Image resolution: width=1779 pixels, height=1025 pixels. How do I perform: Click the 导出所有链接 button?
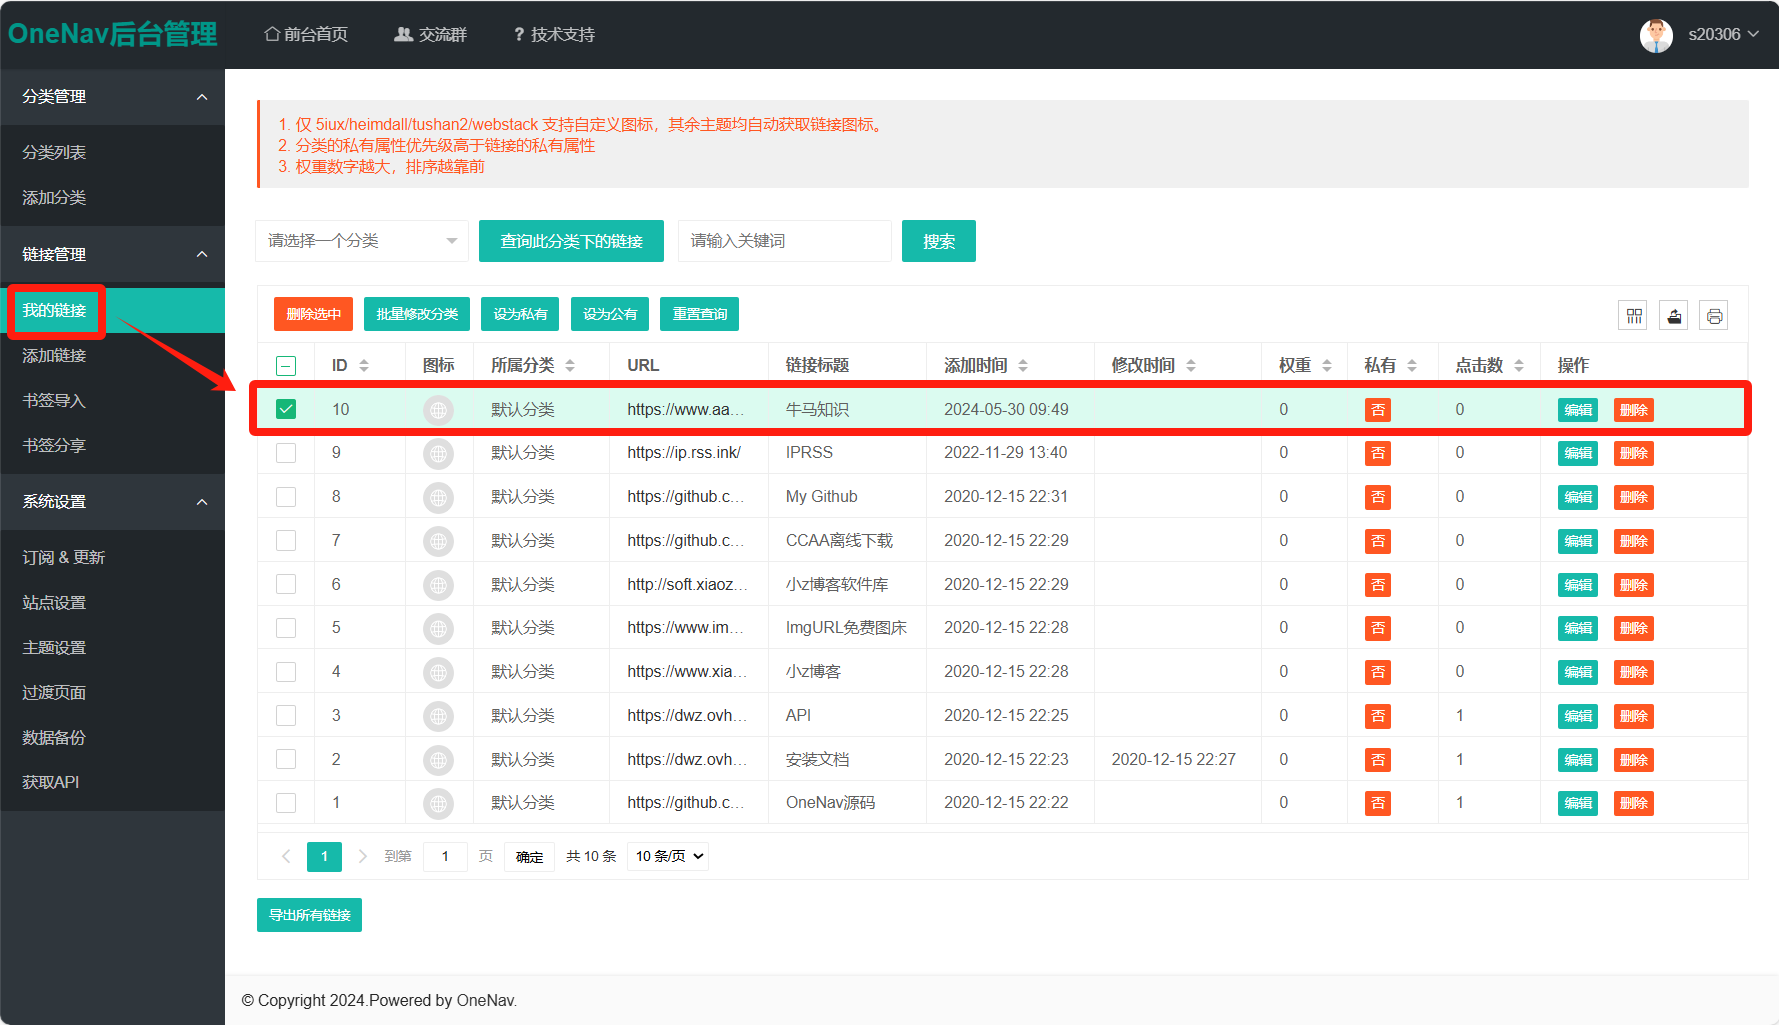(309, 915)
